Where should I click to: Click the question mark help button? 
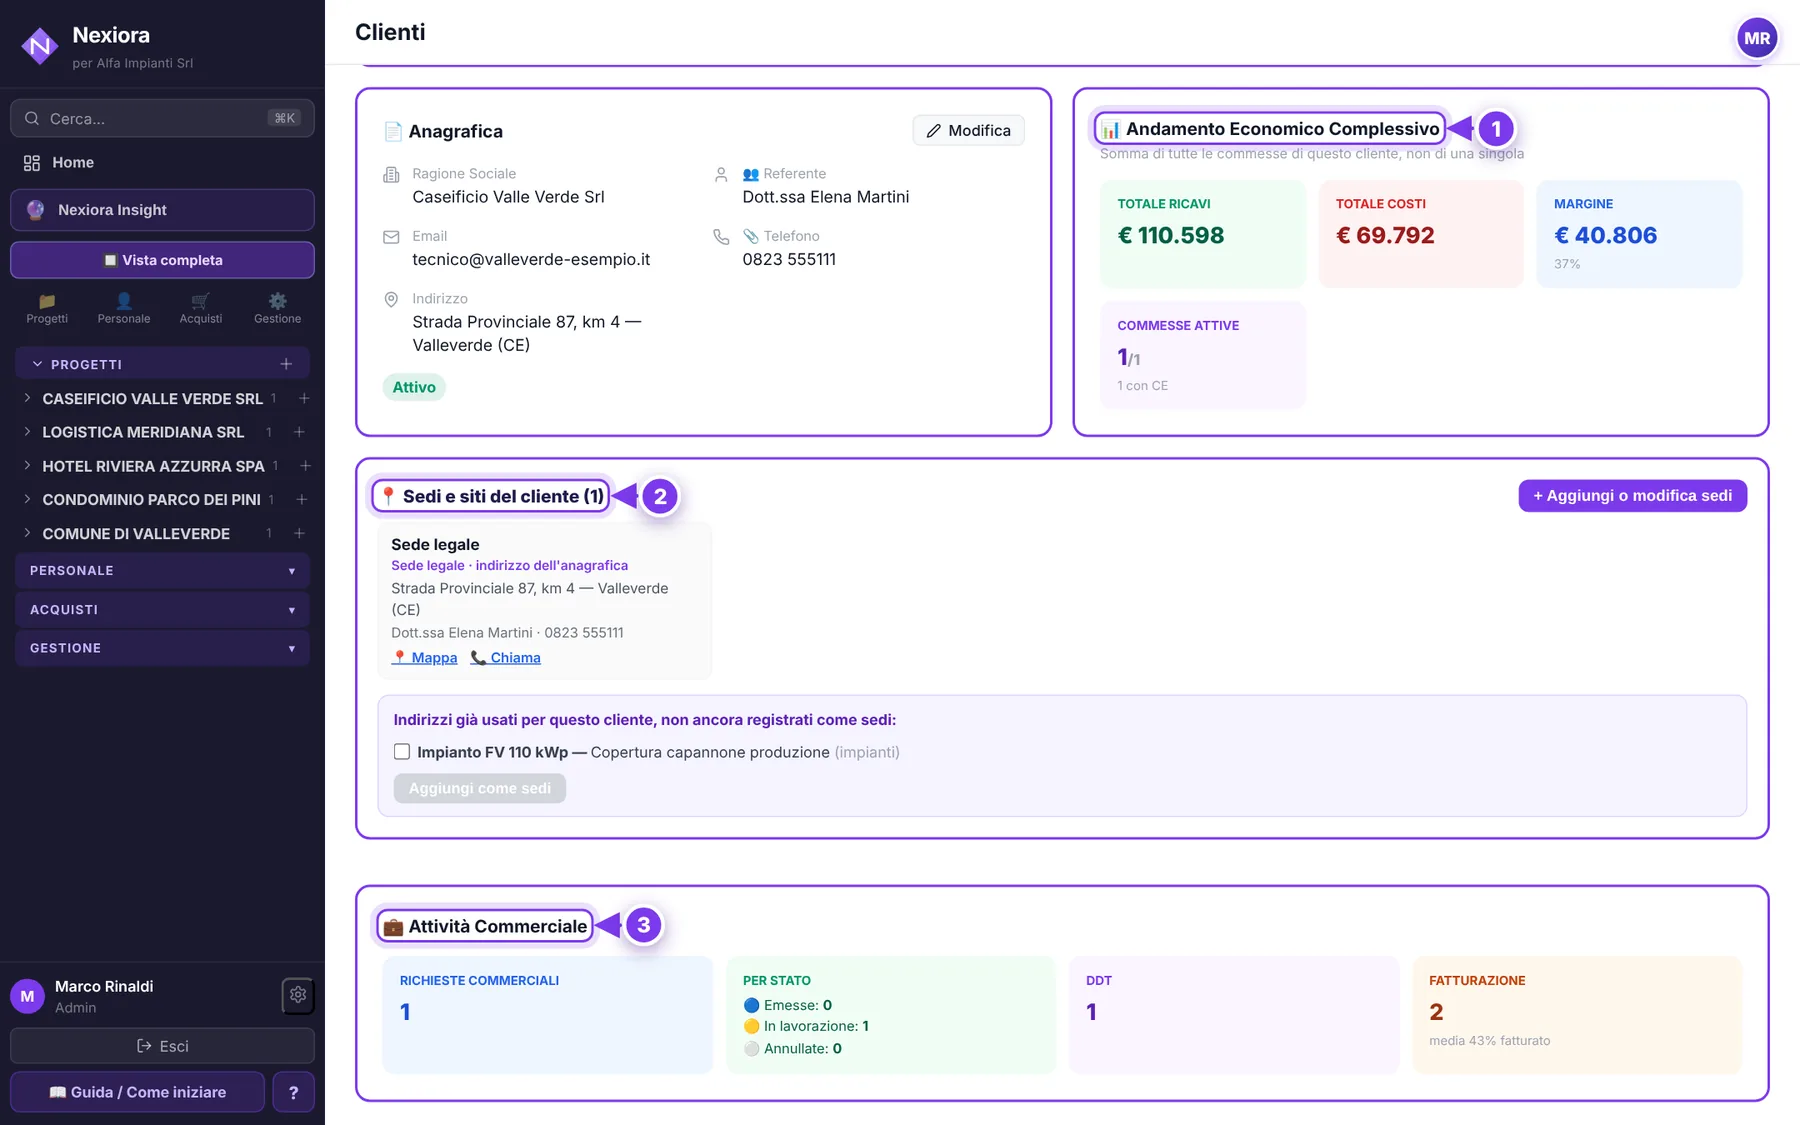click(x=293, y=1092)
